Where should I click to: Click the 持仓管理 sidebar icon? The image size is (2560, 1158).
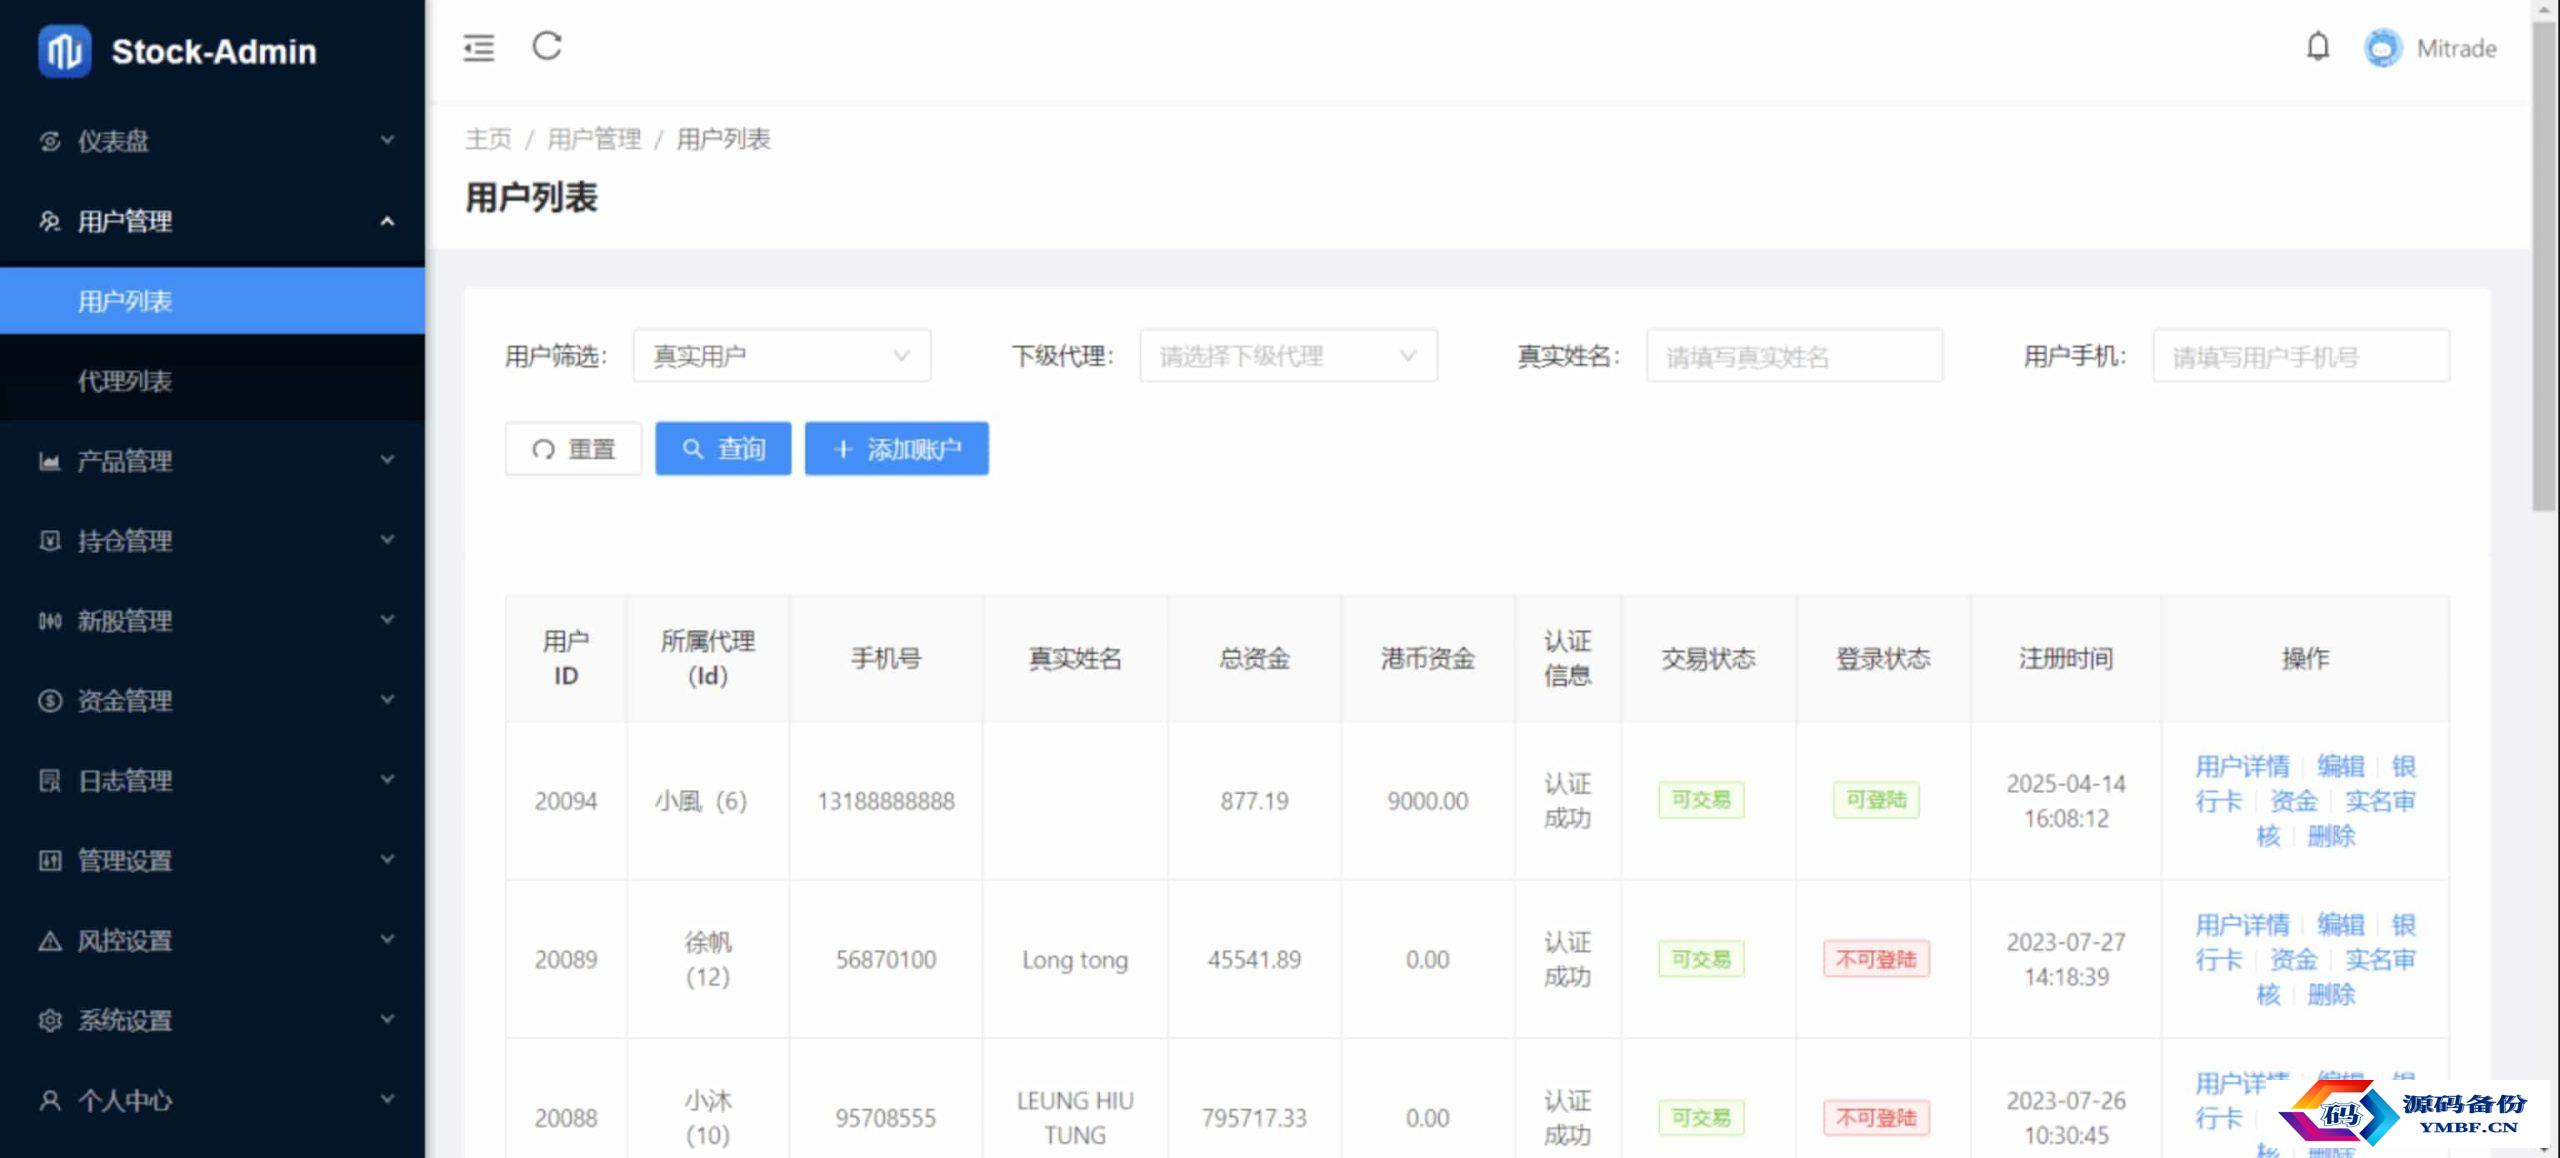pyautogui.click(x=50, y=541)
